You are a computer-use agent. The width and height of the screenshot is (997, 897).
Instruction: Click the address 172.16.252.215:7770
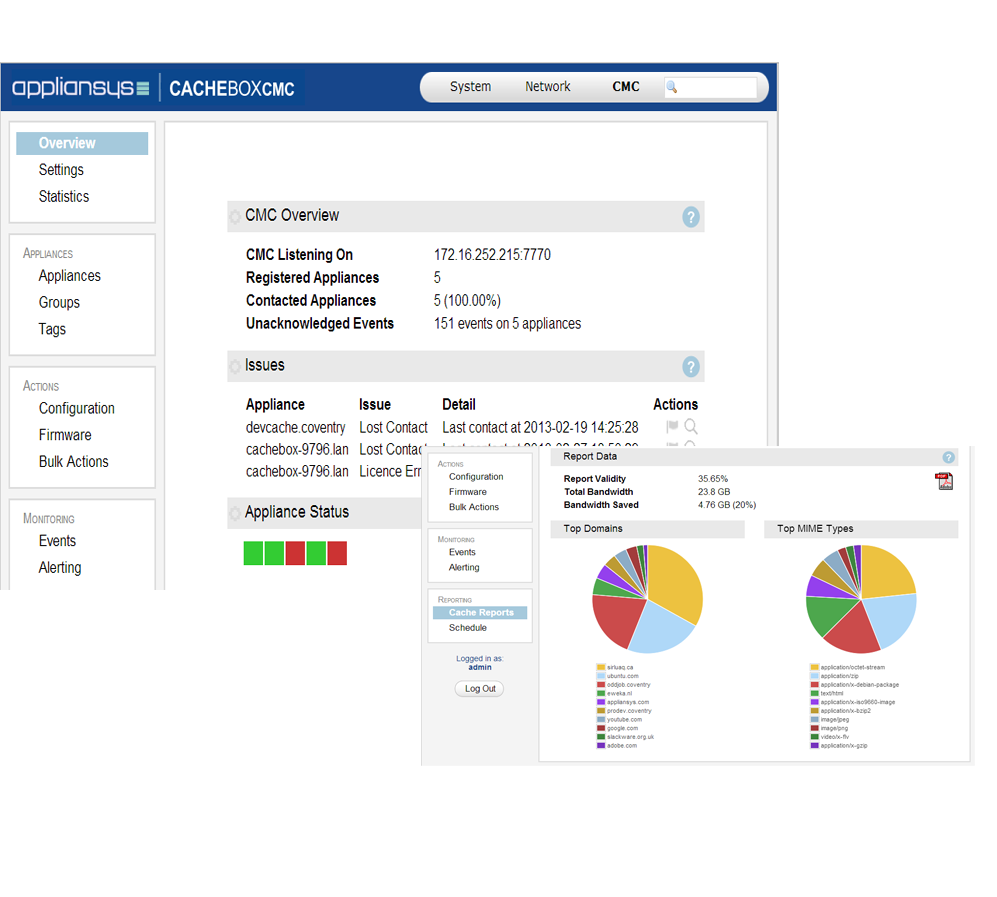click(x=492, y=255)
